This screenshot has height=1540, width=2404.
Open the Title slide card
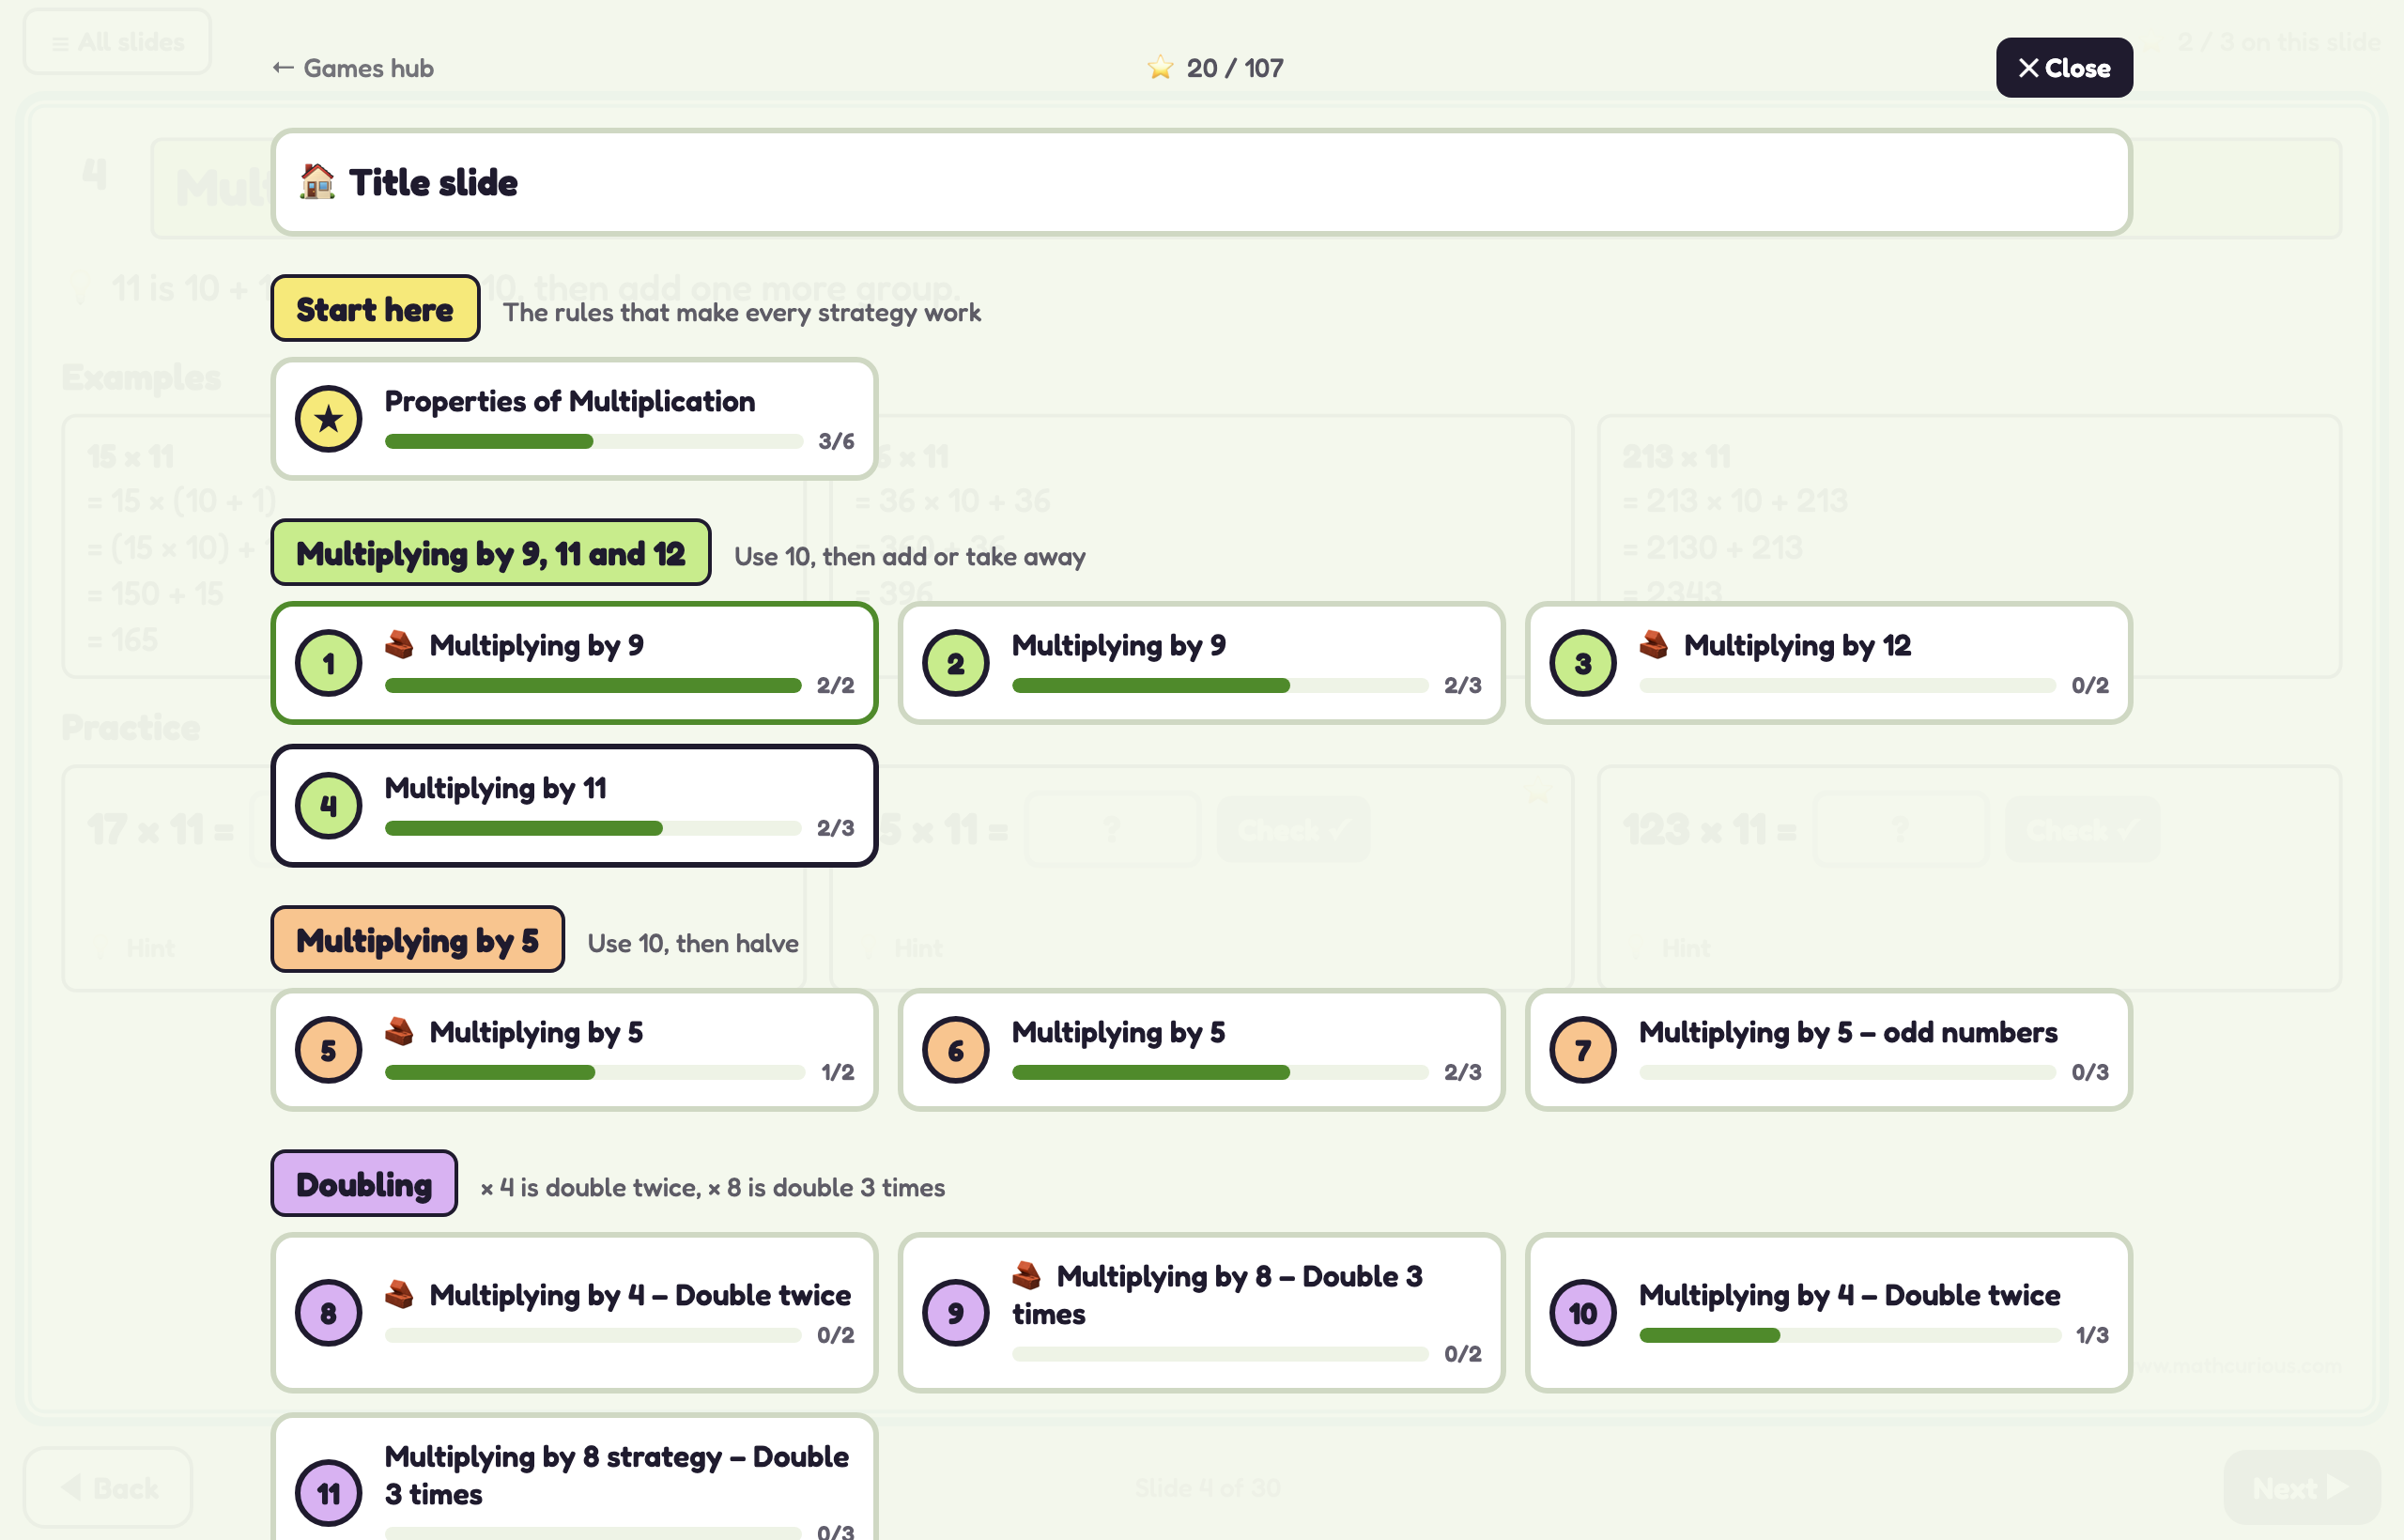coord(1201,182)
